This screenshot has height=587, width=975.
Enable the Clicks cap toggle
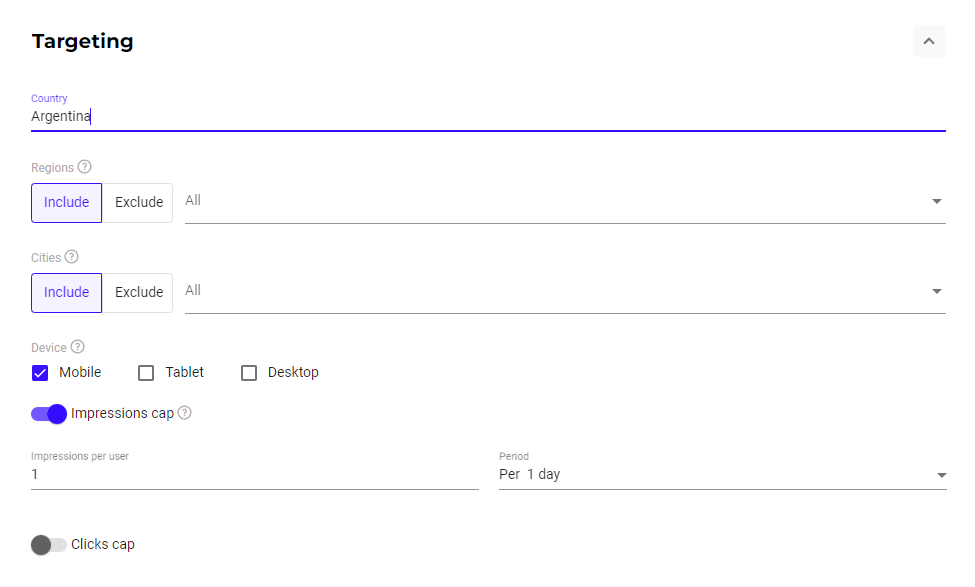(48, 544)
